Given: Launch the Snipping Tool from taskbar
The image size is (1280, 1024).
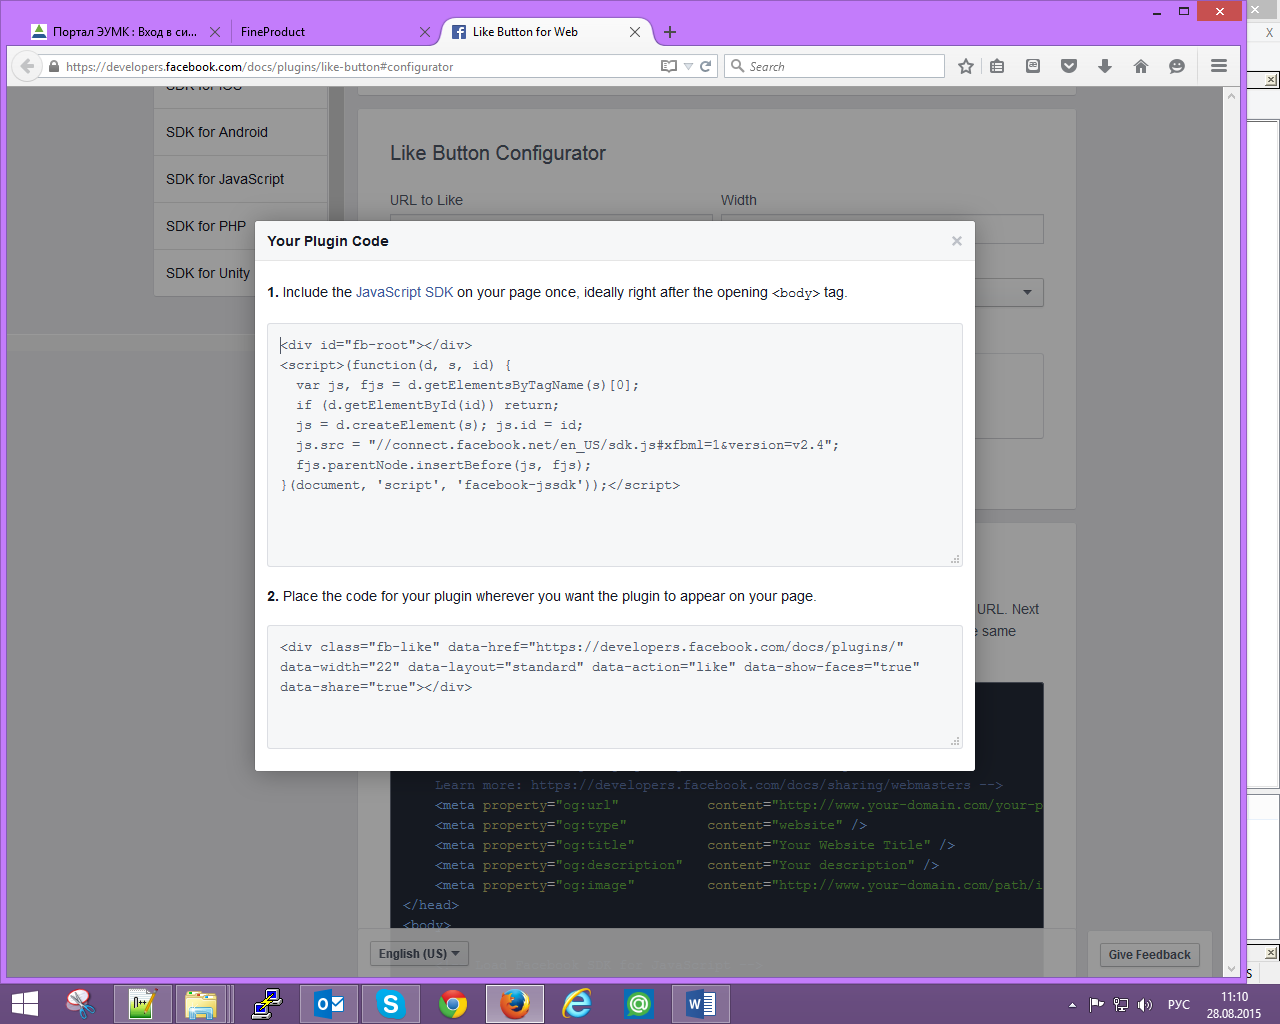Looking at the screenshot, I should coord(80,1004).
